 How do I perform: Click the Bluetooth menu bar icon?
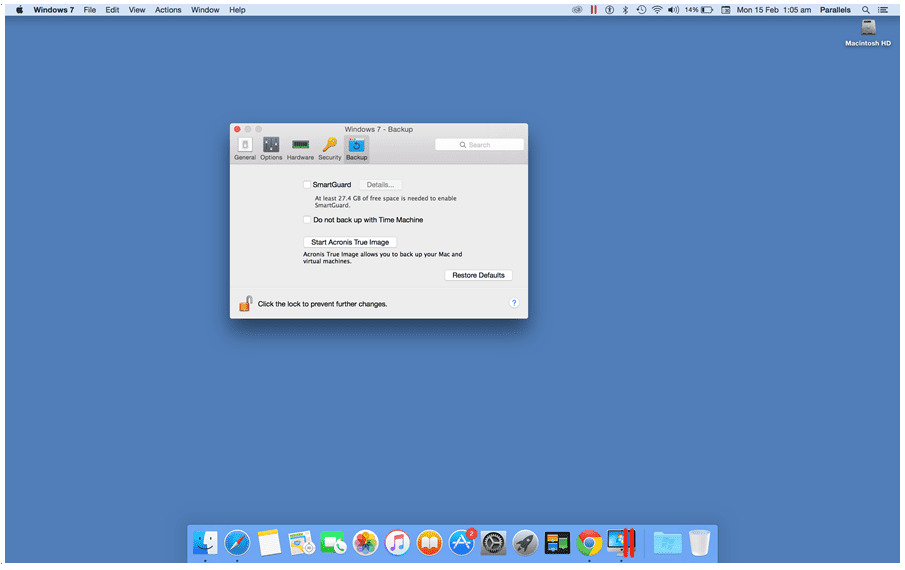pyautogui.click(x=625, y=10)
